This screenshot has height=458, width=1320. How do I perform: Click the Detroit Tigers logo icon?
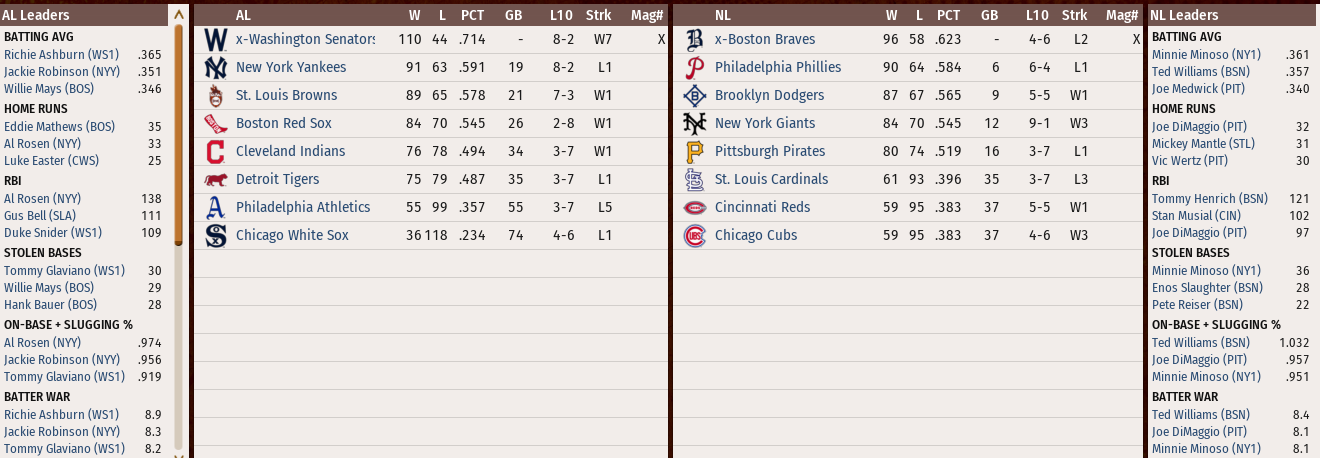(x=215, y=180)
